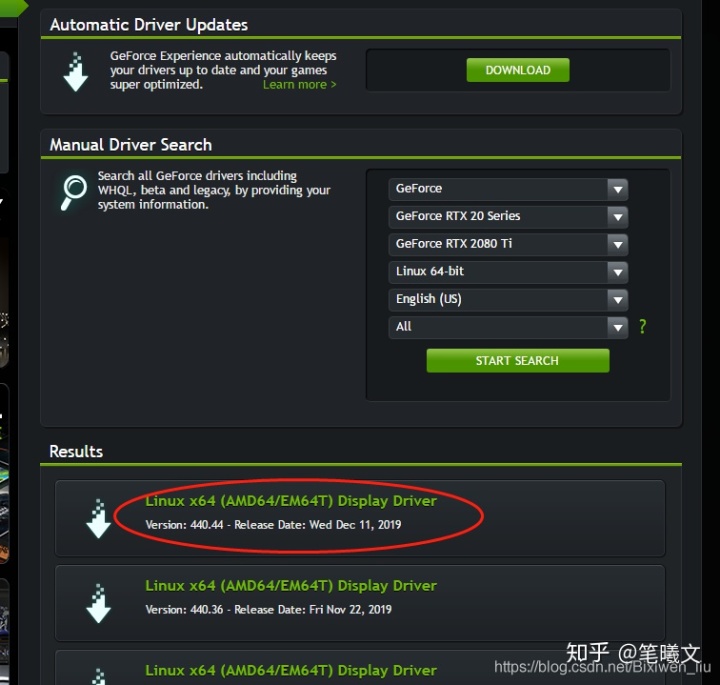Click the green question mark help icon
This screenshot has height=685, width=720.
[642, 327]
